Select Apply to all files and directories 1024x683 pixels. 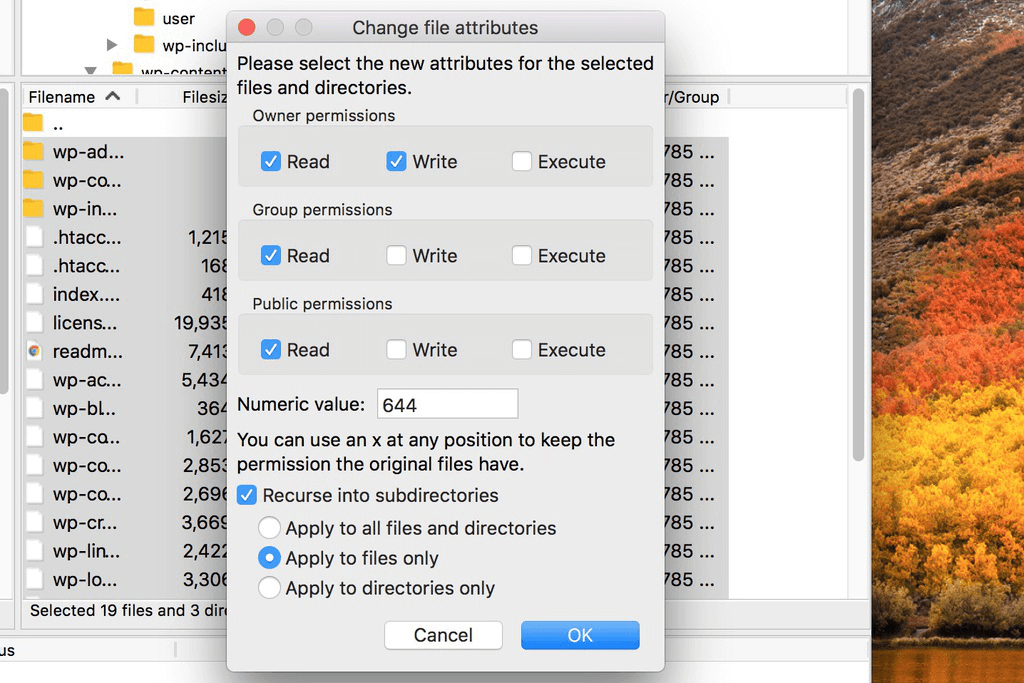point(269,528)
